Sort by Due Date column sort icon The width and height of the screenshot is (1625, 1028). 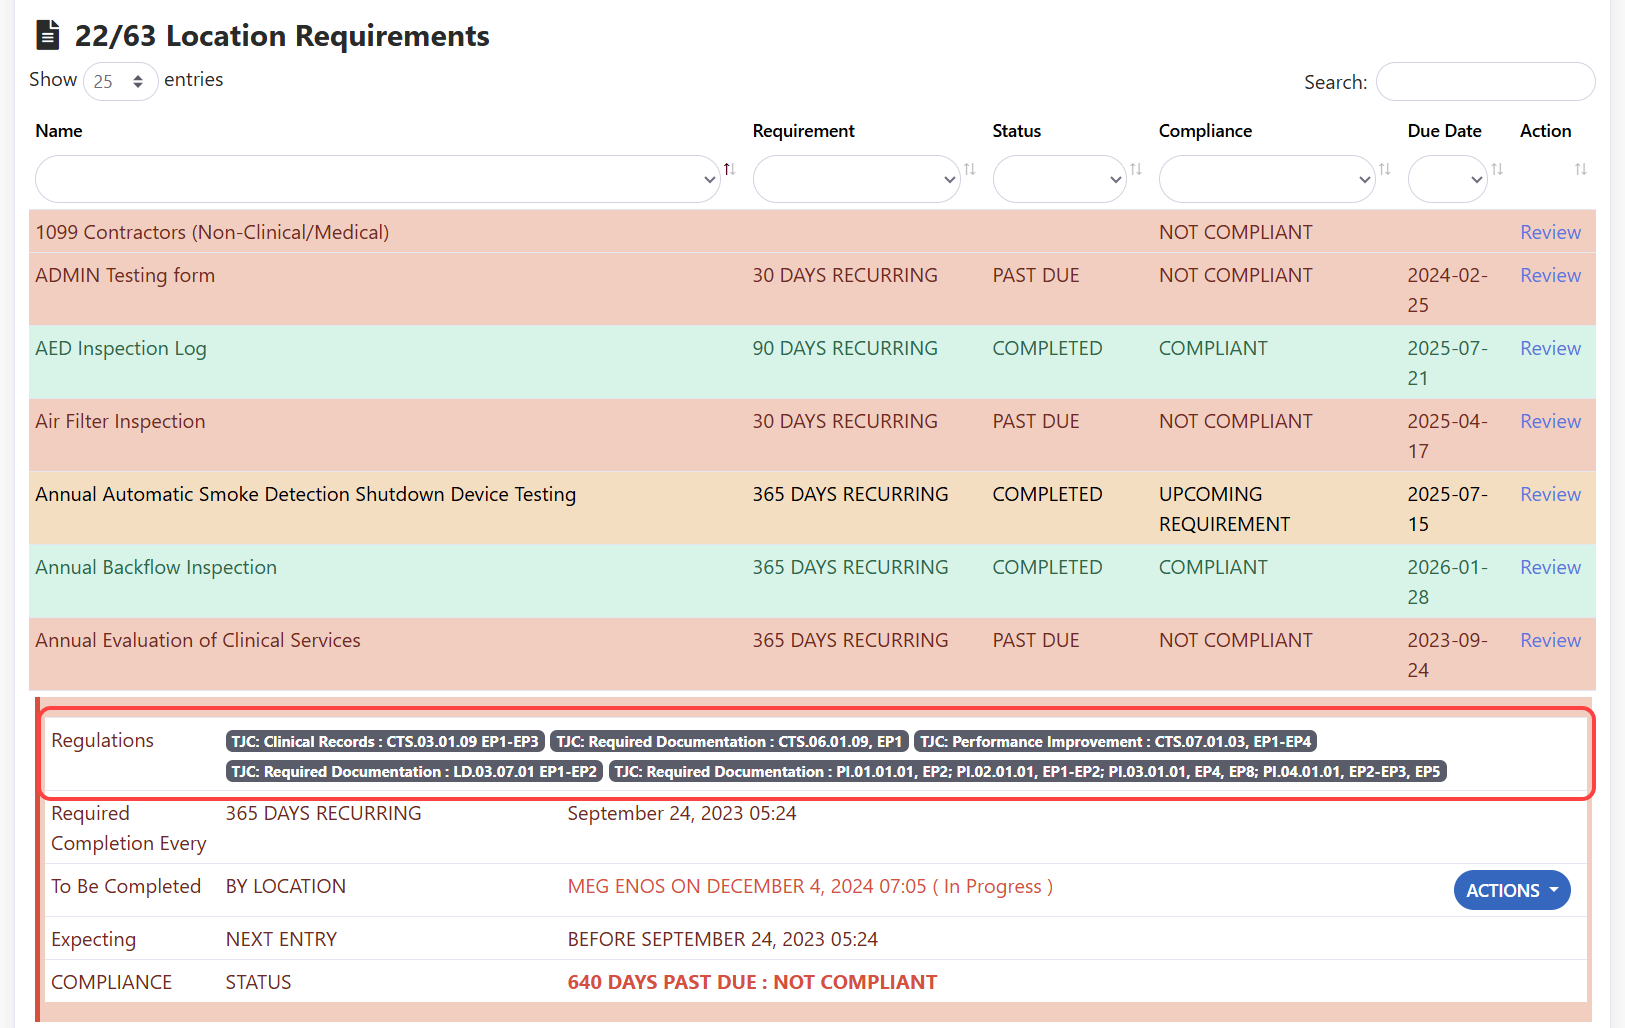1497,169
